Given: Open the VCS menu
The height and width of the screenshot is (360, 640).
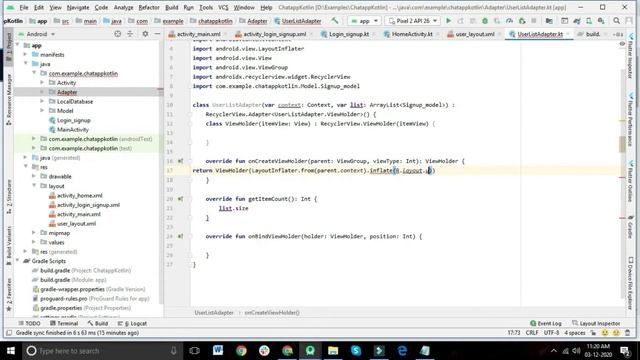Looking at the screenshot, I should point(223,7).
